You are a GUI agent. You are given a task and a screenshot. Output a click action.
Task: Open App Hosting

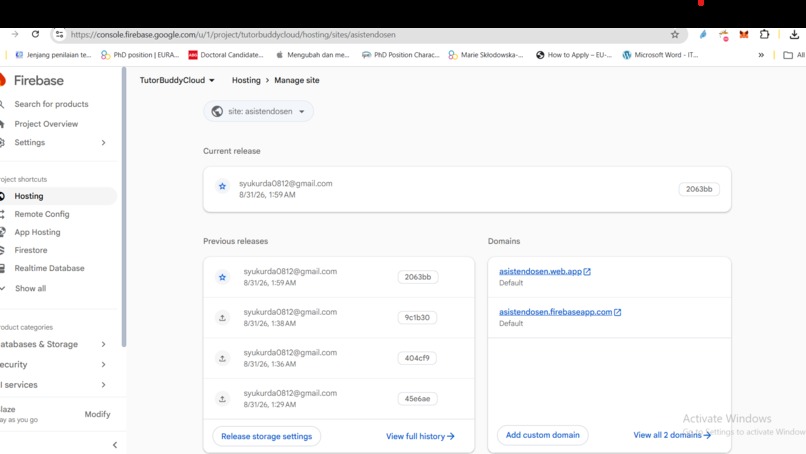pyautogui.click(x=37, y=232)
